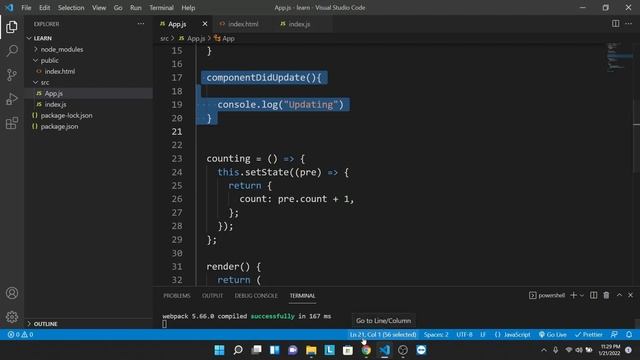
Task: Click Prettier status bar item
Action: [589, 335]
